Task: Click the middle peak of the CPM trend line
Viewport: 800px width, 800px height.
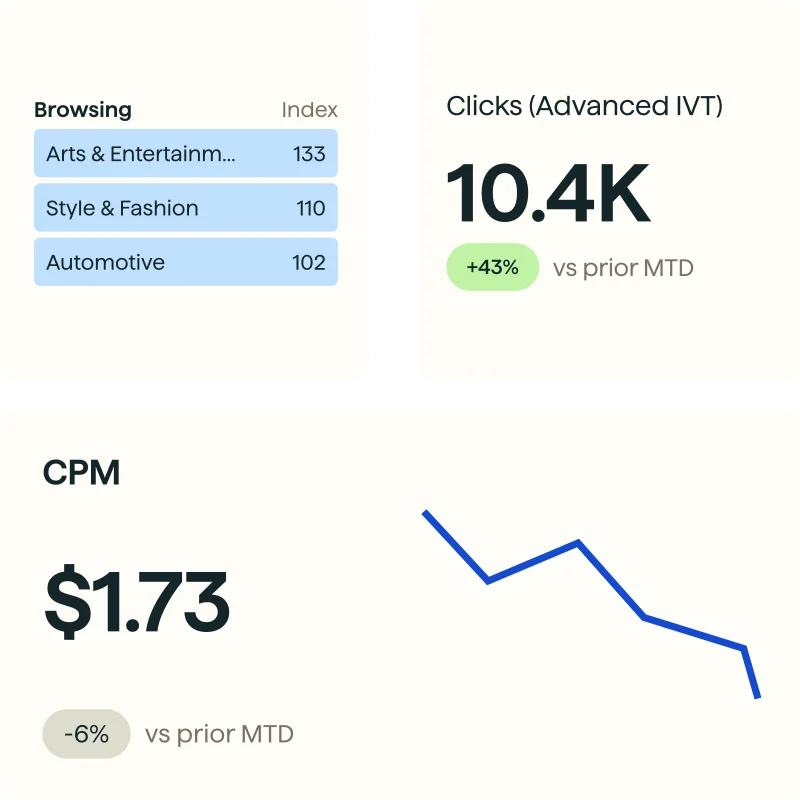Action: click(578, 543)
